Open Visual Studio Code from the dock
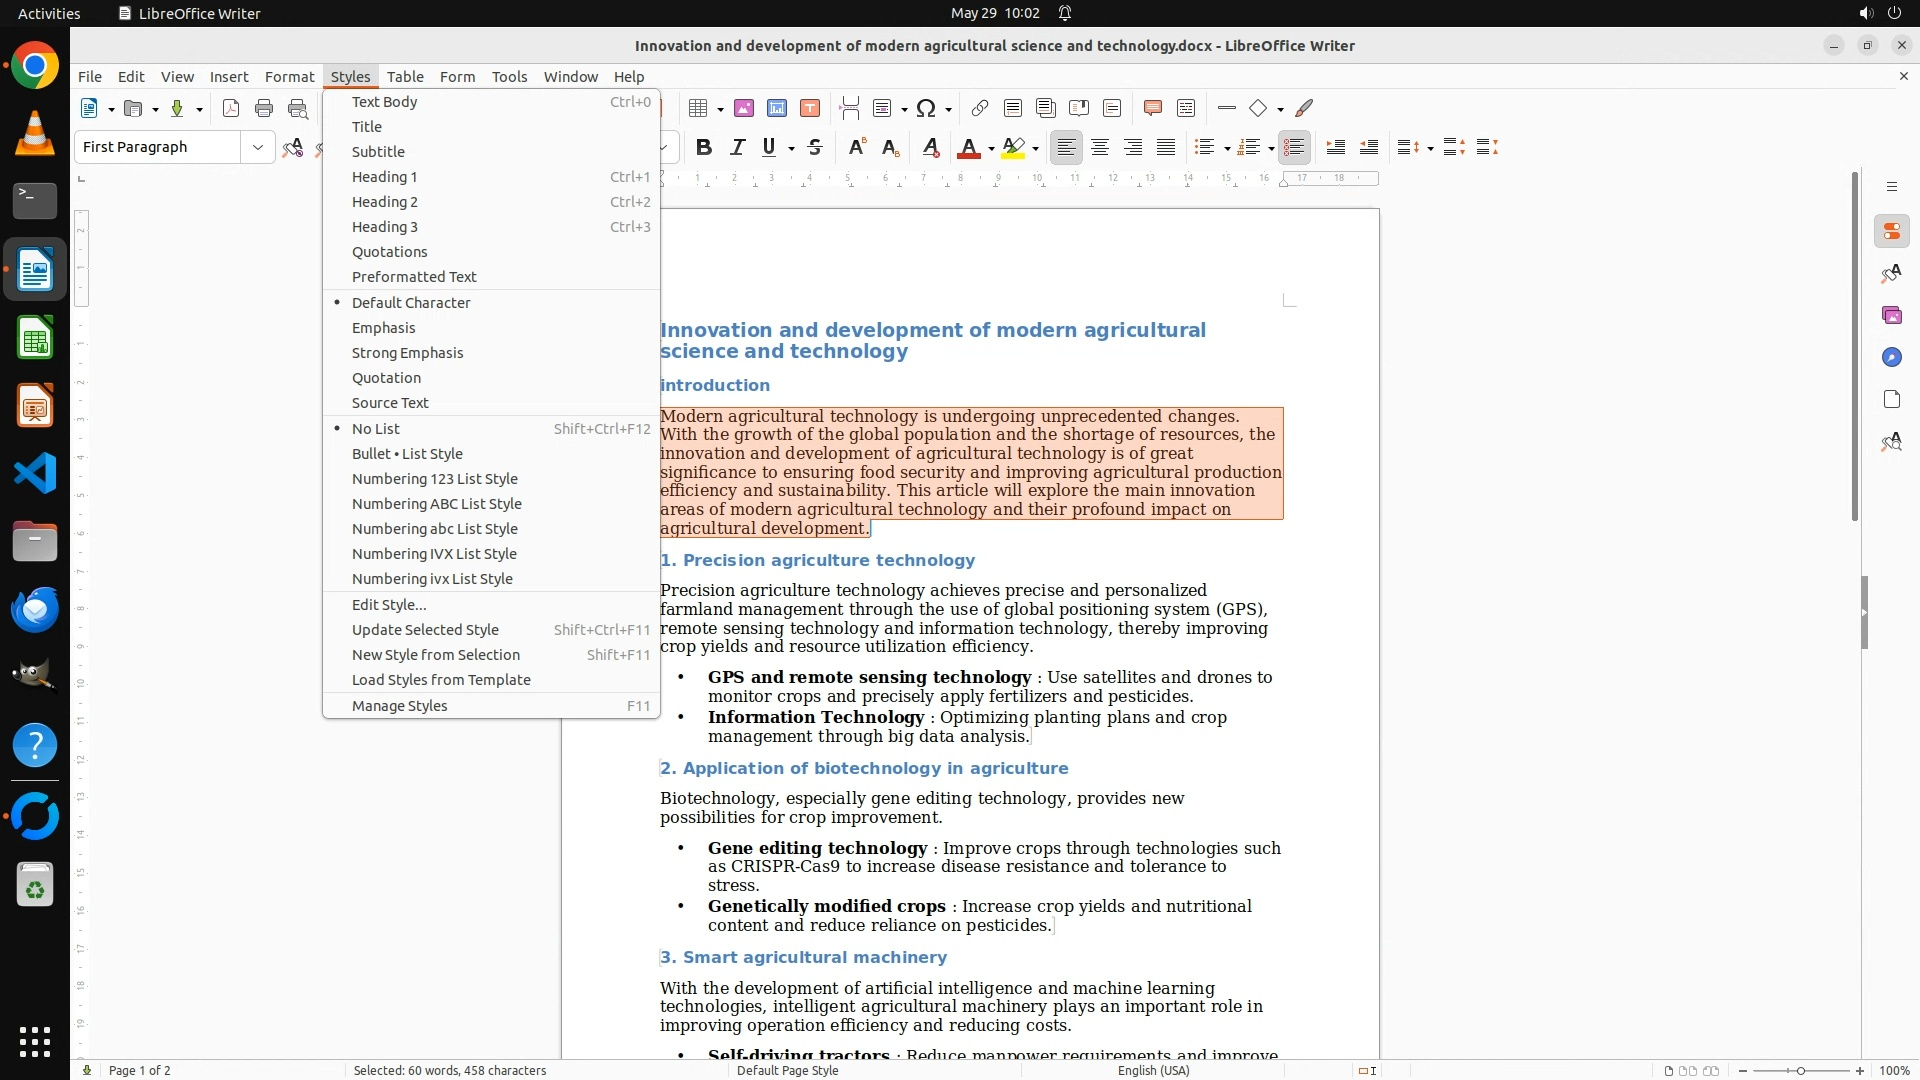This screenshot has width=1920, height=1080. tap(35, 473)
